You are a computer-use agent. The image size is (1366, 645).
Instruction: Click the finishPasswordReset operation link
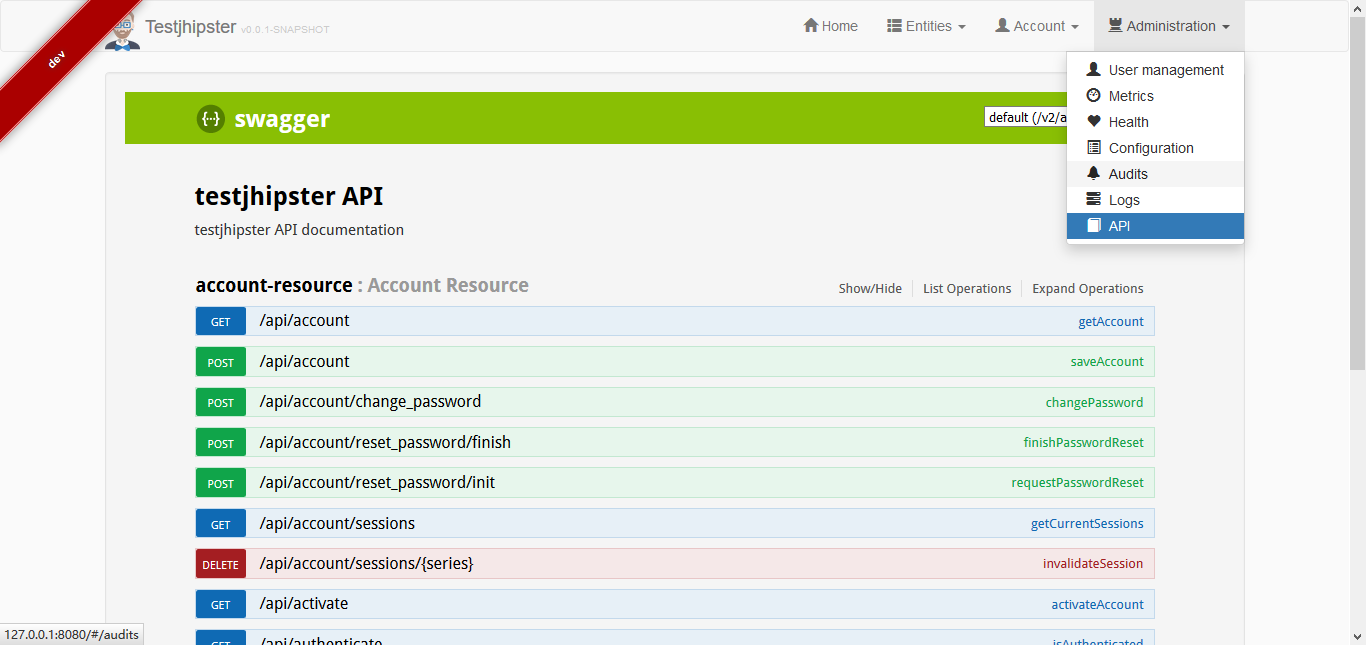click(x=1084, y=442)
